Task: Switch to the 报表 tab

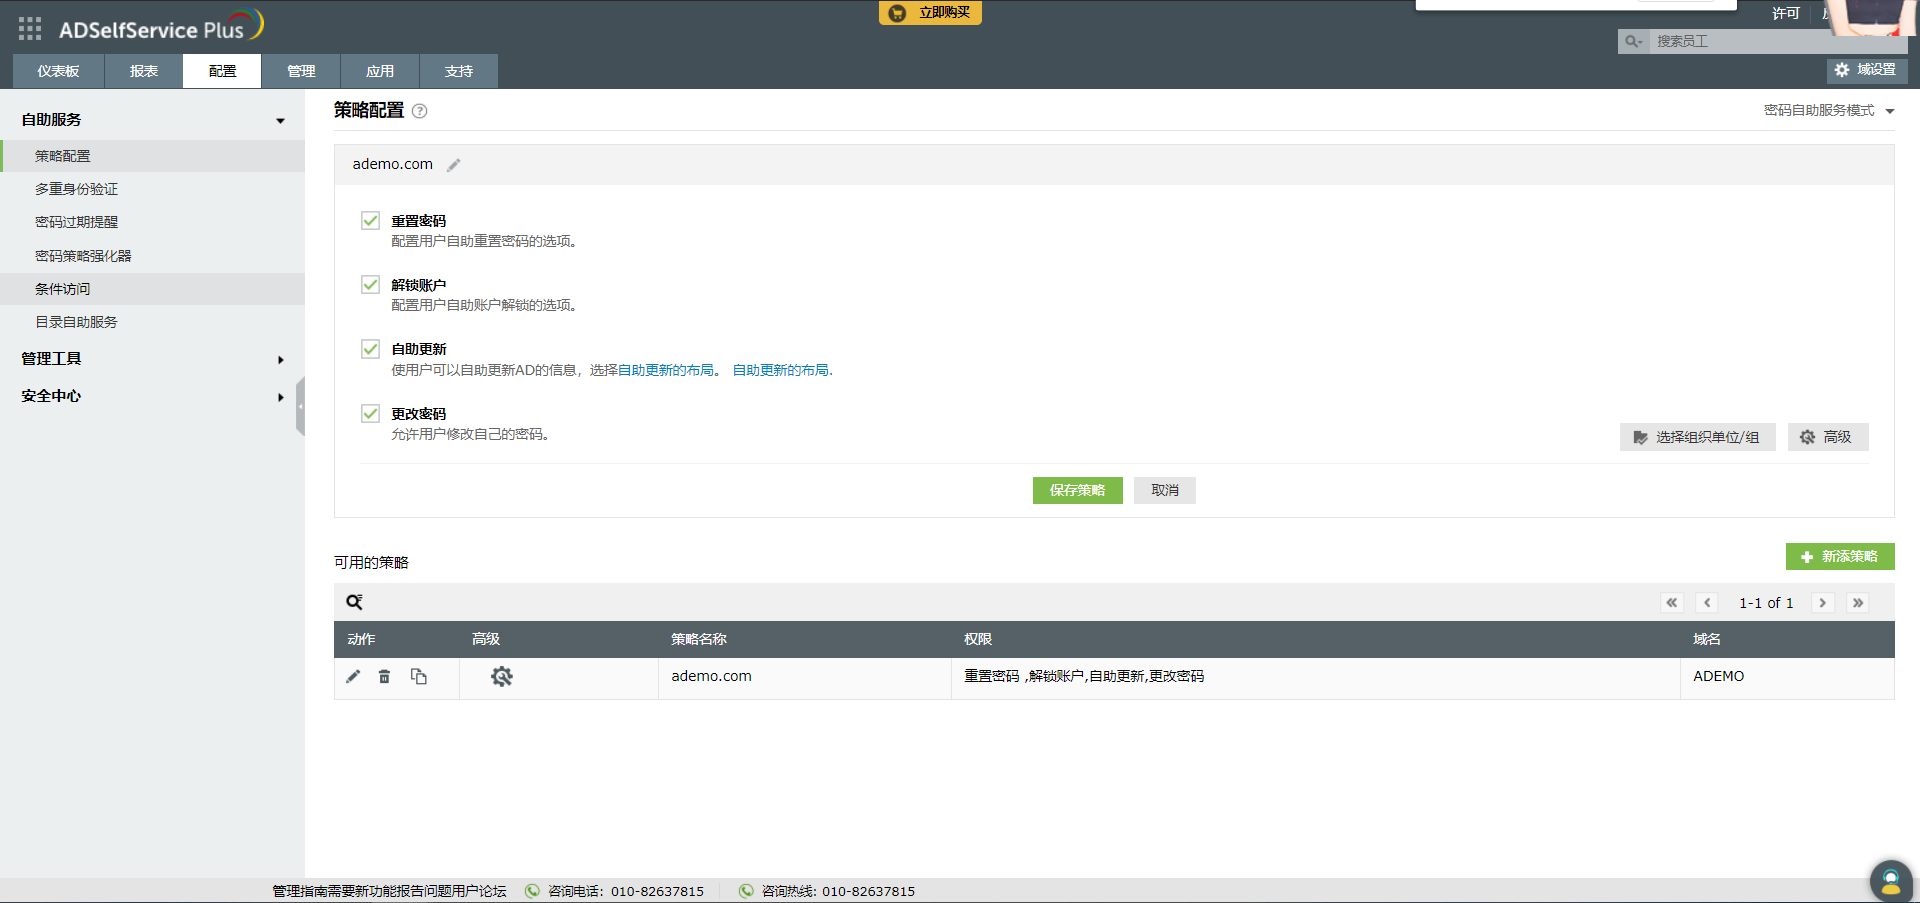Action: click(144, 71)
